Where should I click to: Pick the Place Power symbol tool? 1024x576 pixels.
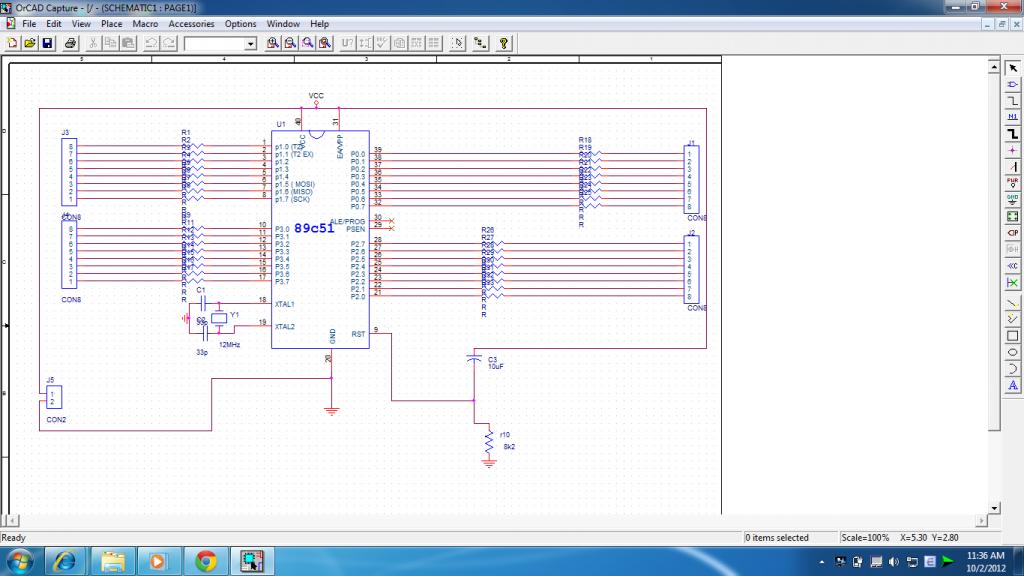click(x=1012, y=182)
